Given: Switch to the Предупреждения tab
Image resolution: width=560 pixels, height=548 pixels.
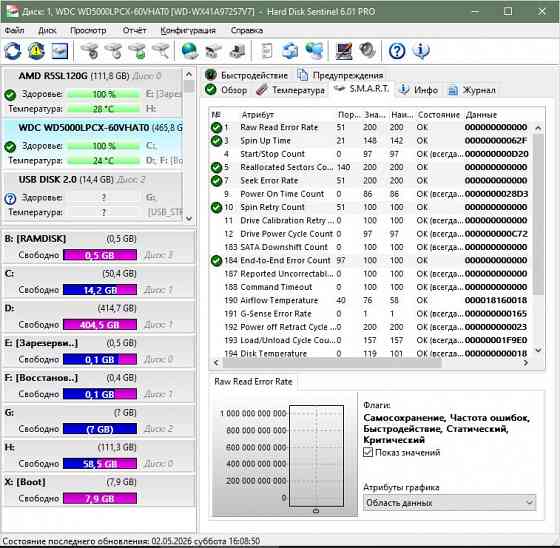Looking at the screenshot, I should click(x=340, y=75).
